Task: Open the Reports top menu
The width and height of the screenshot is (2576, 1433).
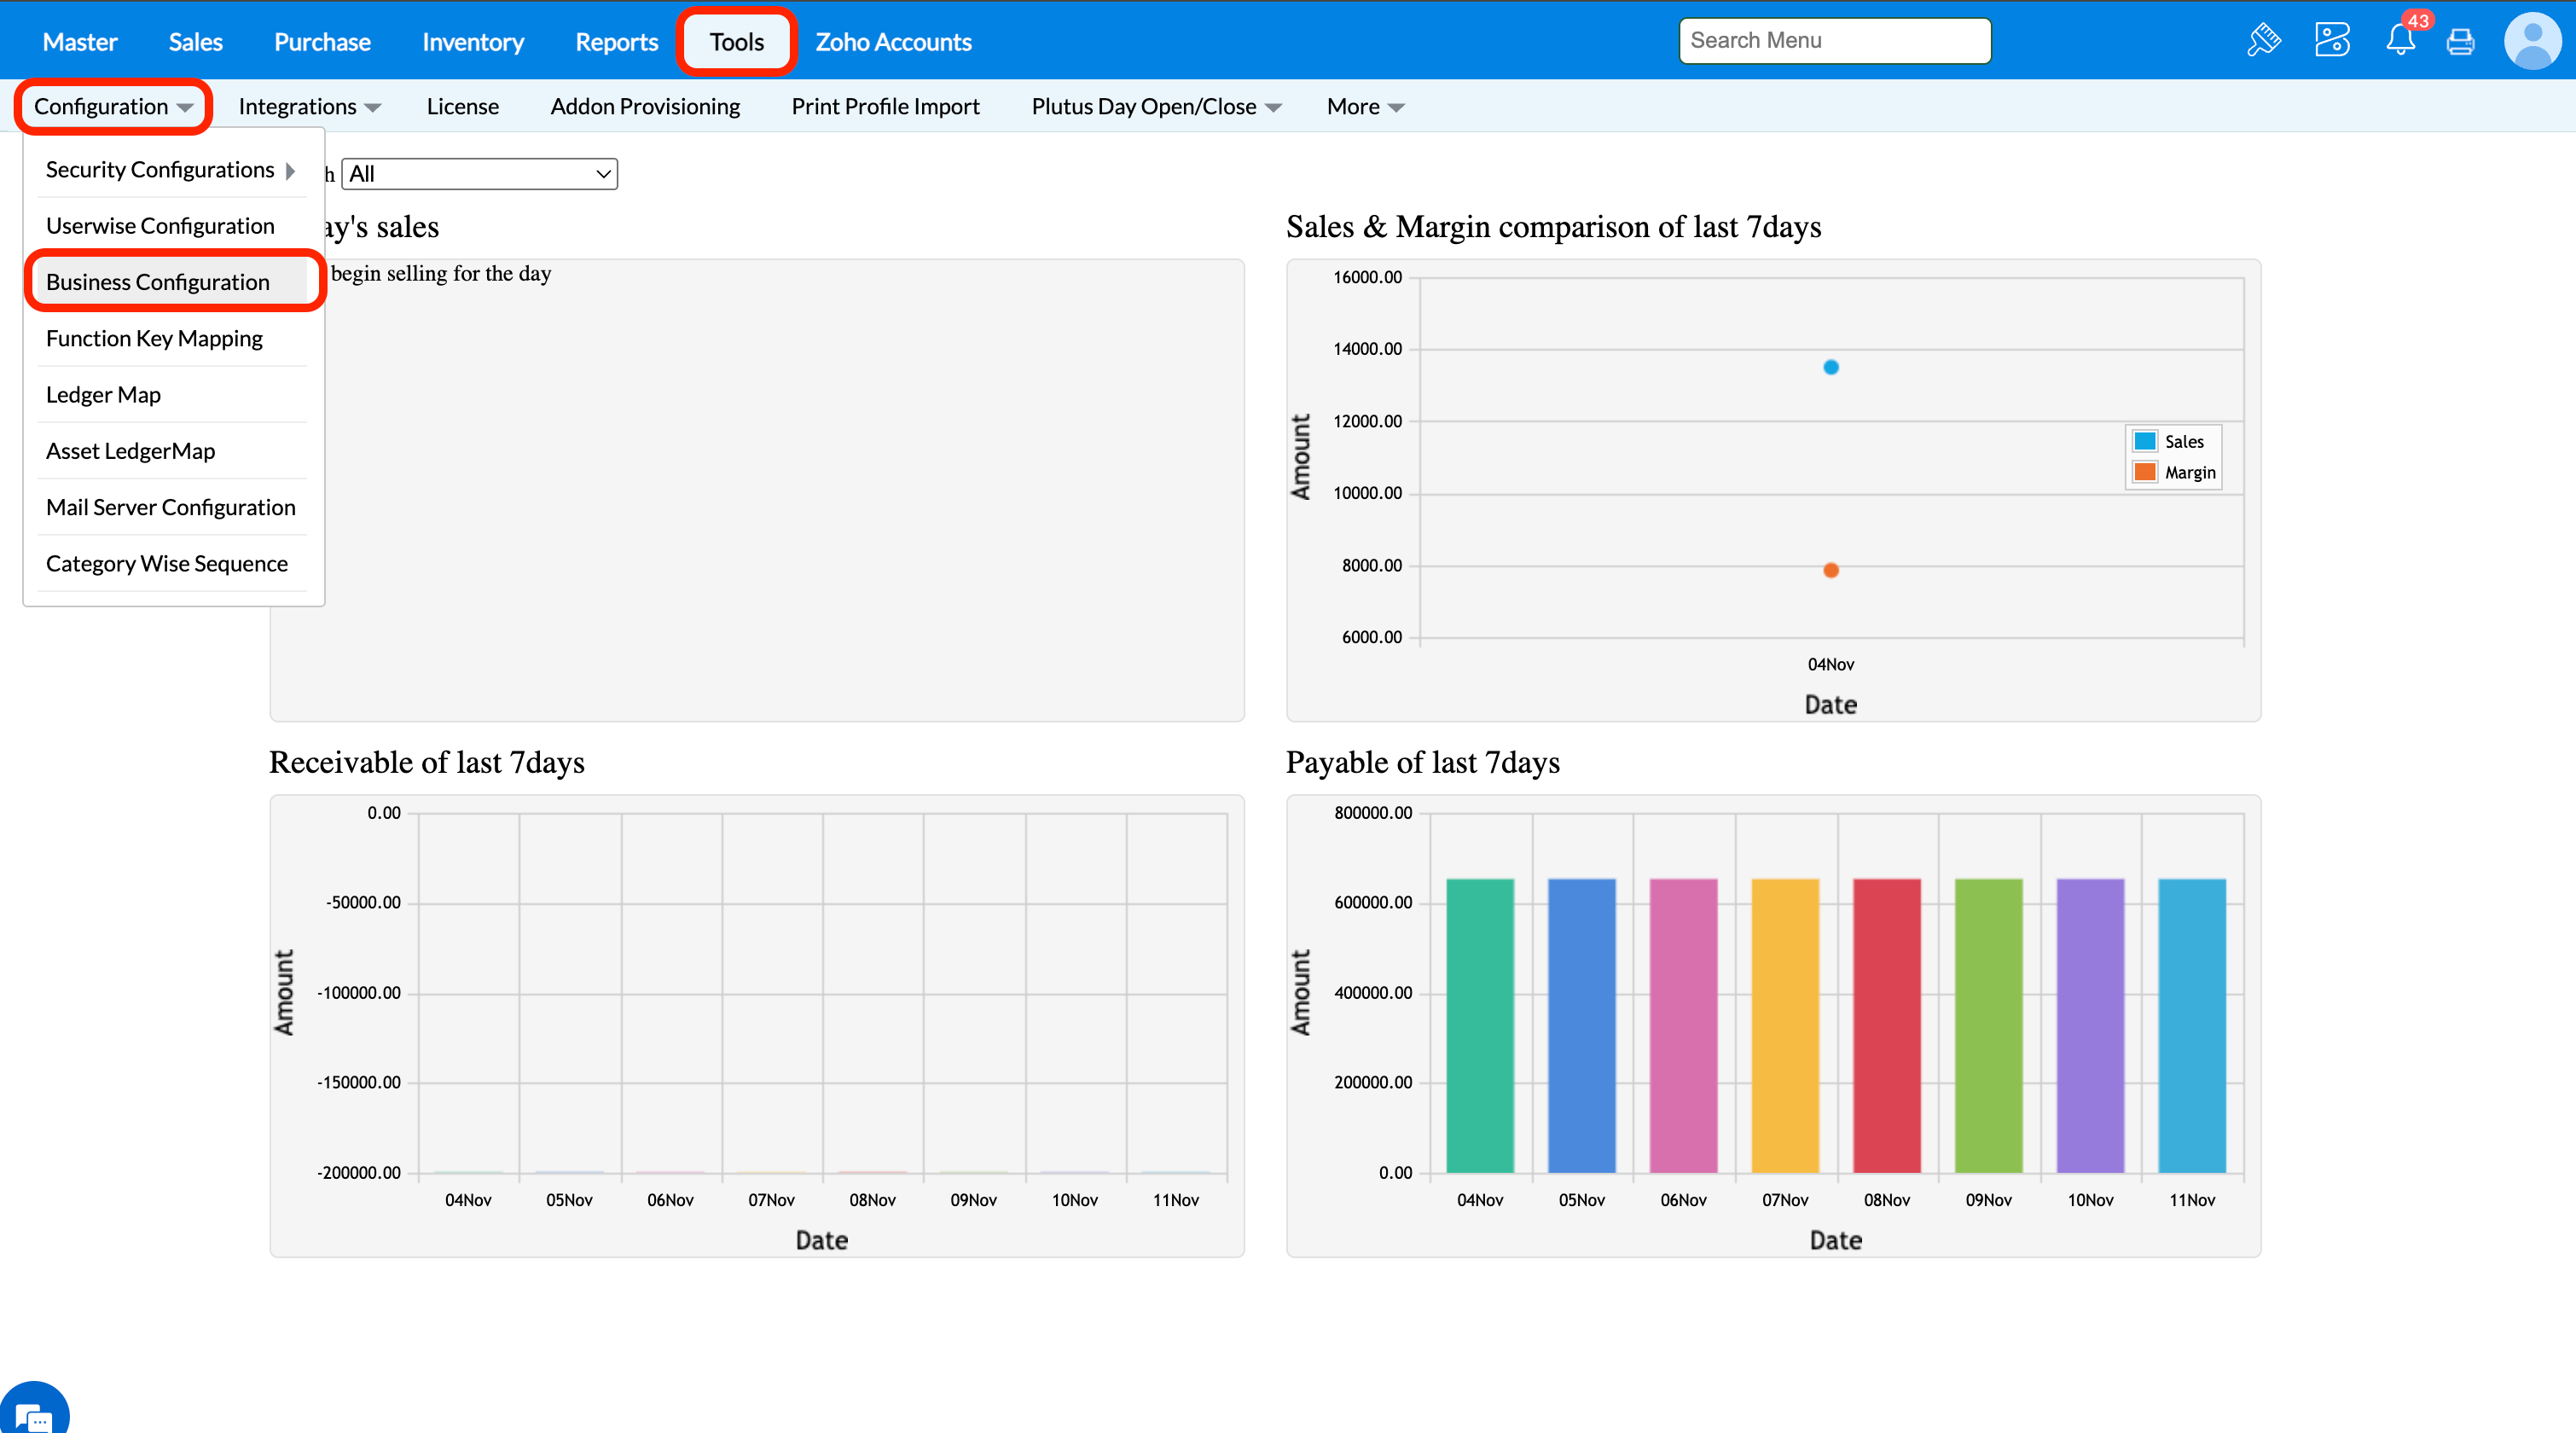Action: (x=616, y=42)
